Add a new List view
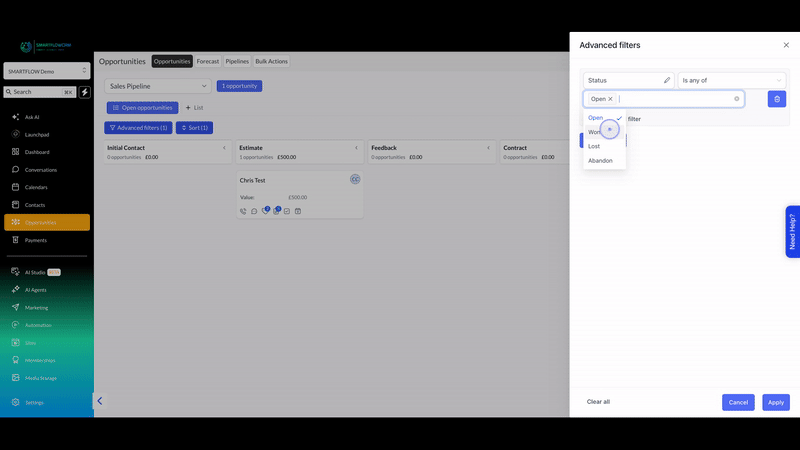Screen dimensions: 800x450 pyautogui.click(x=194, y=108)
